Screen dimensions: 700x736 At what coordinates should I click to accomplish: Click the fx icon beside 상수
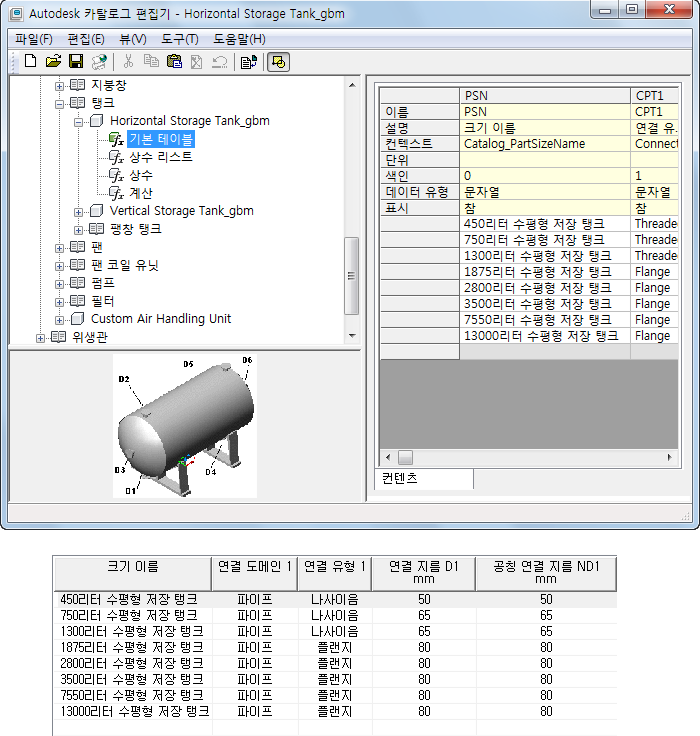(116, 176)
